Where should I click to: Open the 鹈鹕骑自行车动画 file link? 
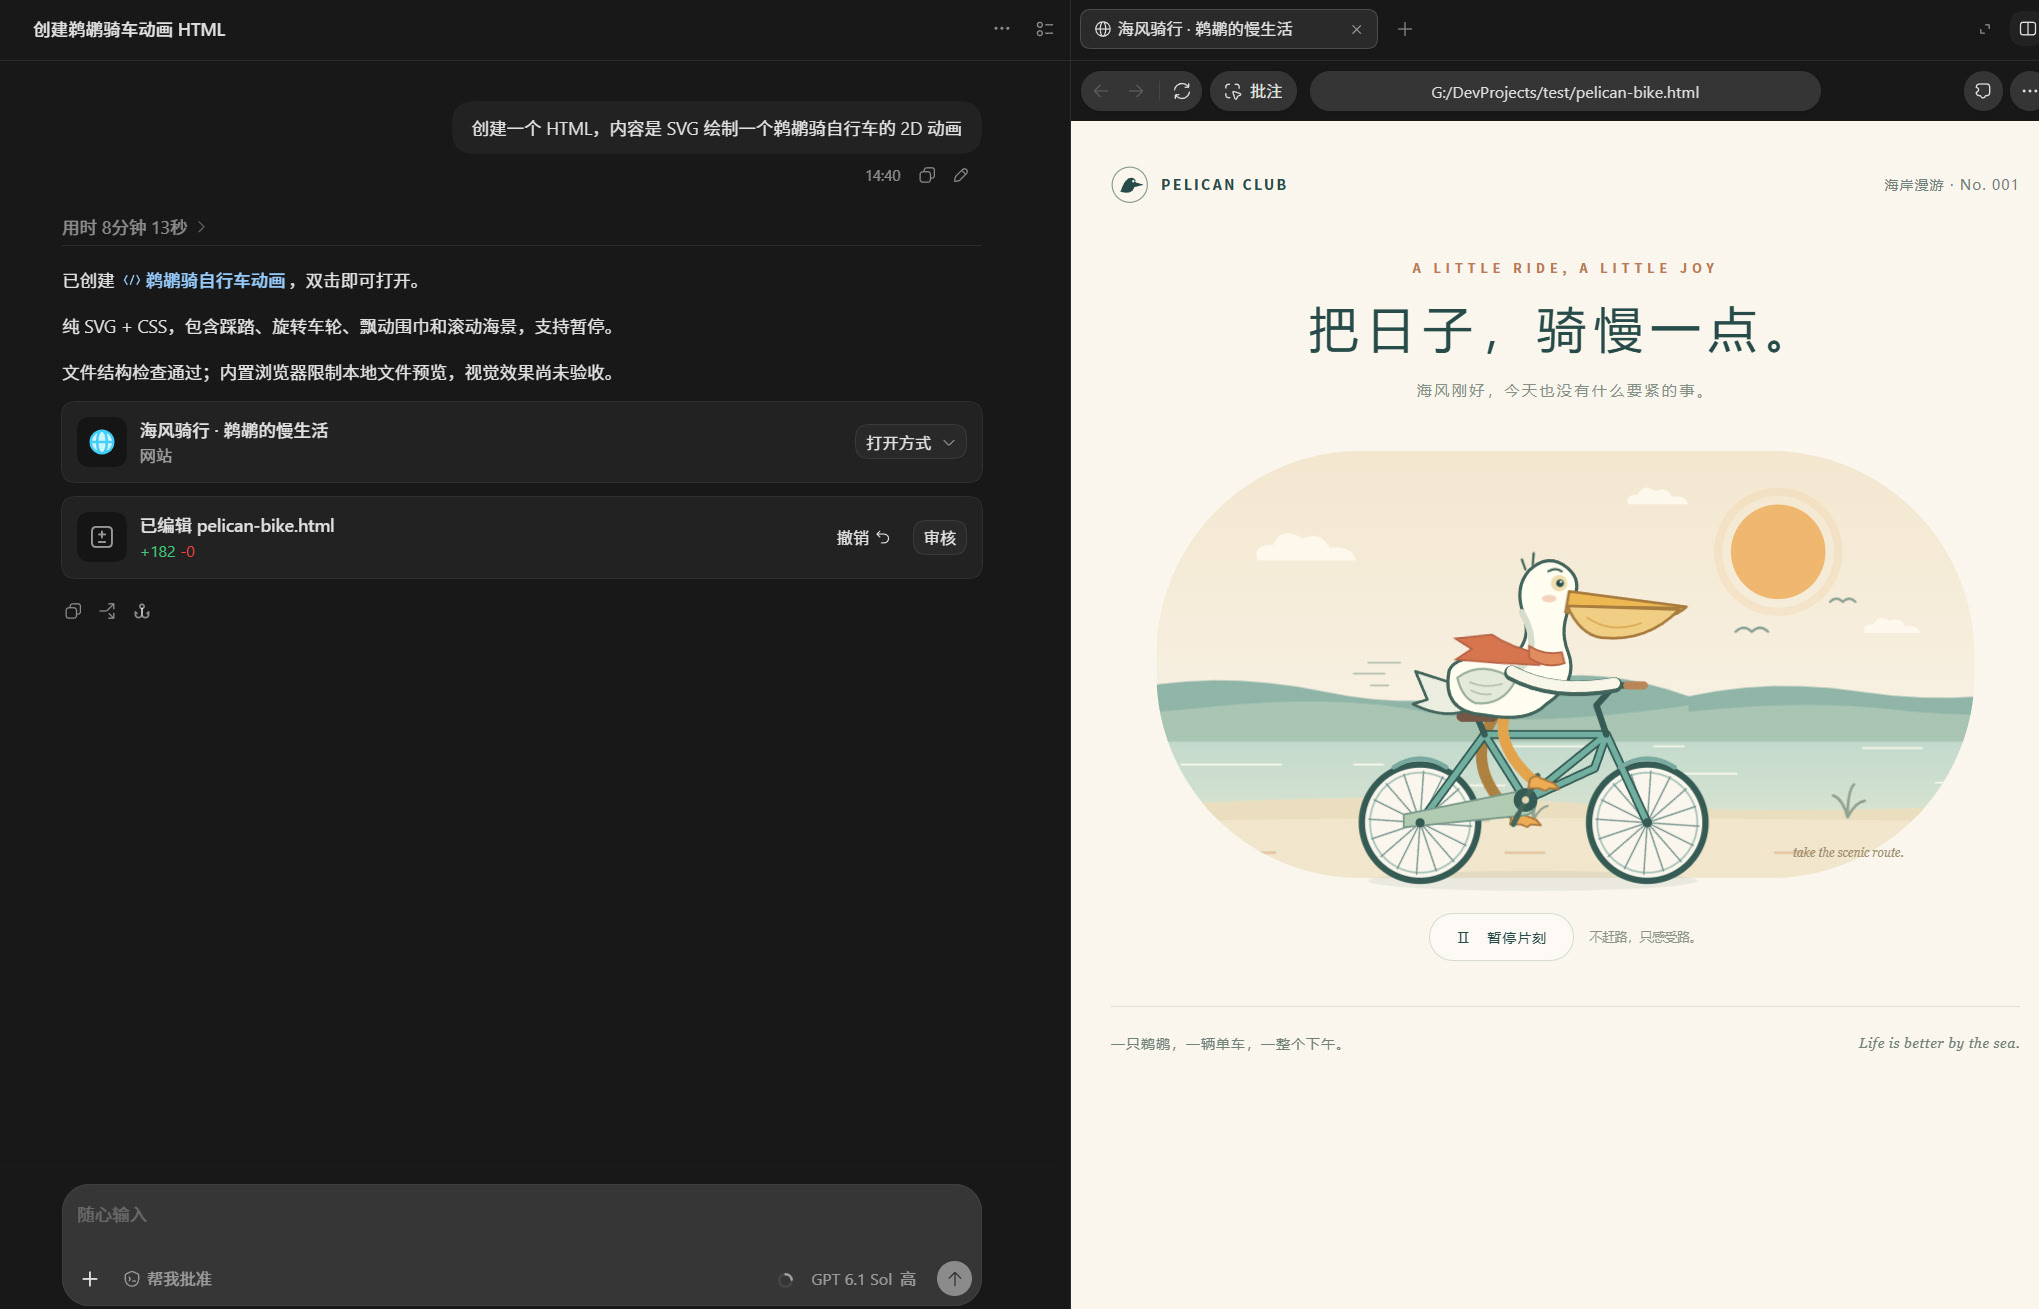tap(205, 281)
